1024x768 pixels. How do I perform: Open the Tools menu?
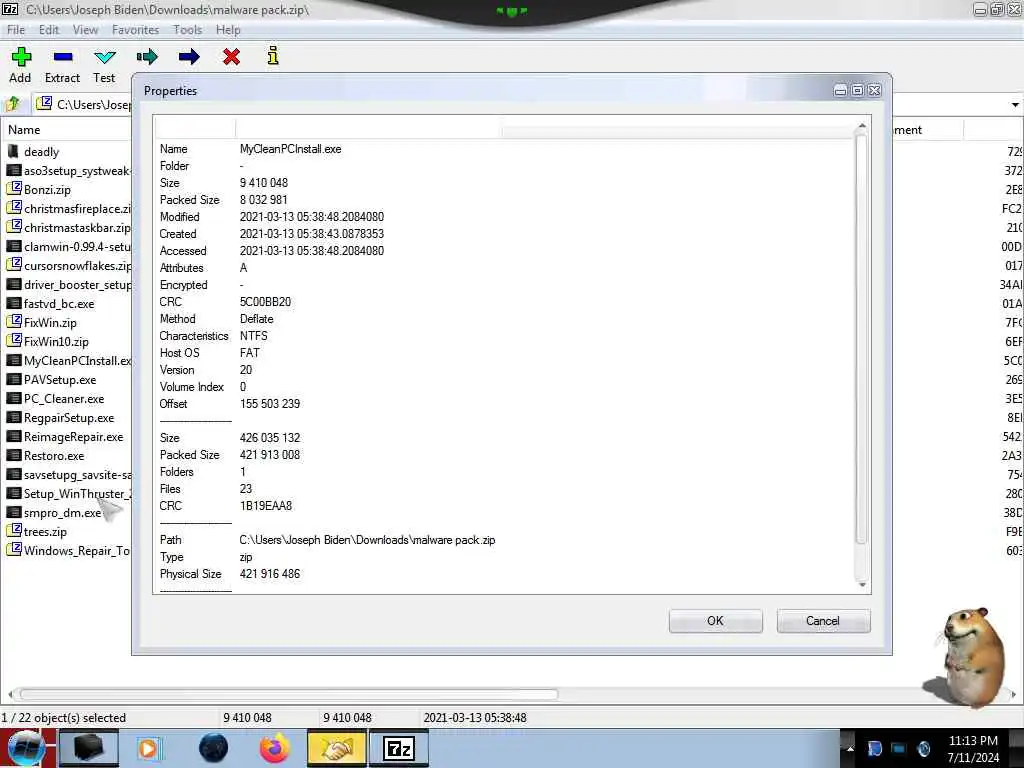pos(187,29)
